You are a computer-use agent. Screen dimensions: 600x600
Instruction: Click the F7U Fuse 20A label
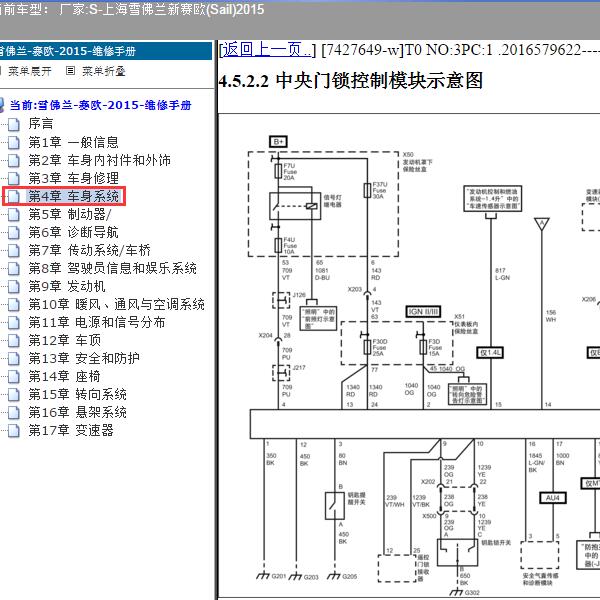point(290,172)
